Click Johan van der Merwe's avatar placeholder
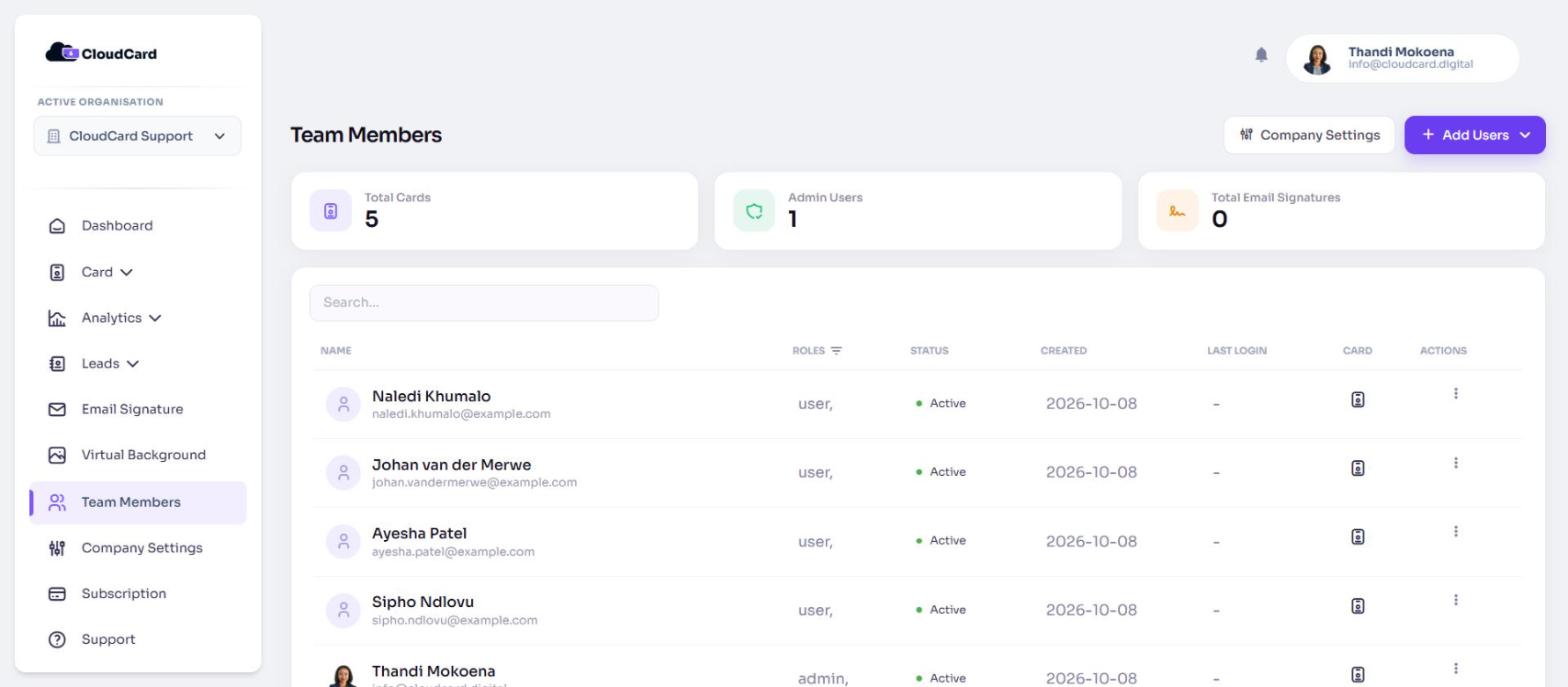 [343, 473]
